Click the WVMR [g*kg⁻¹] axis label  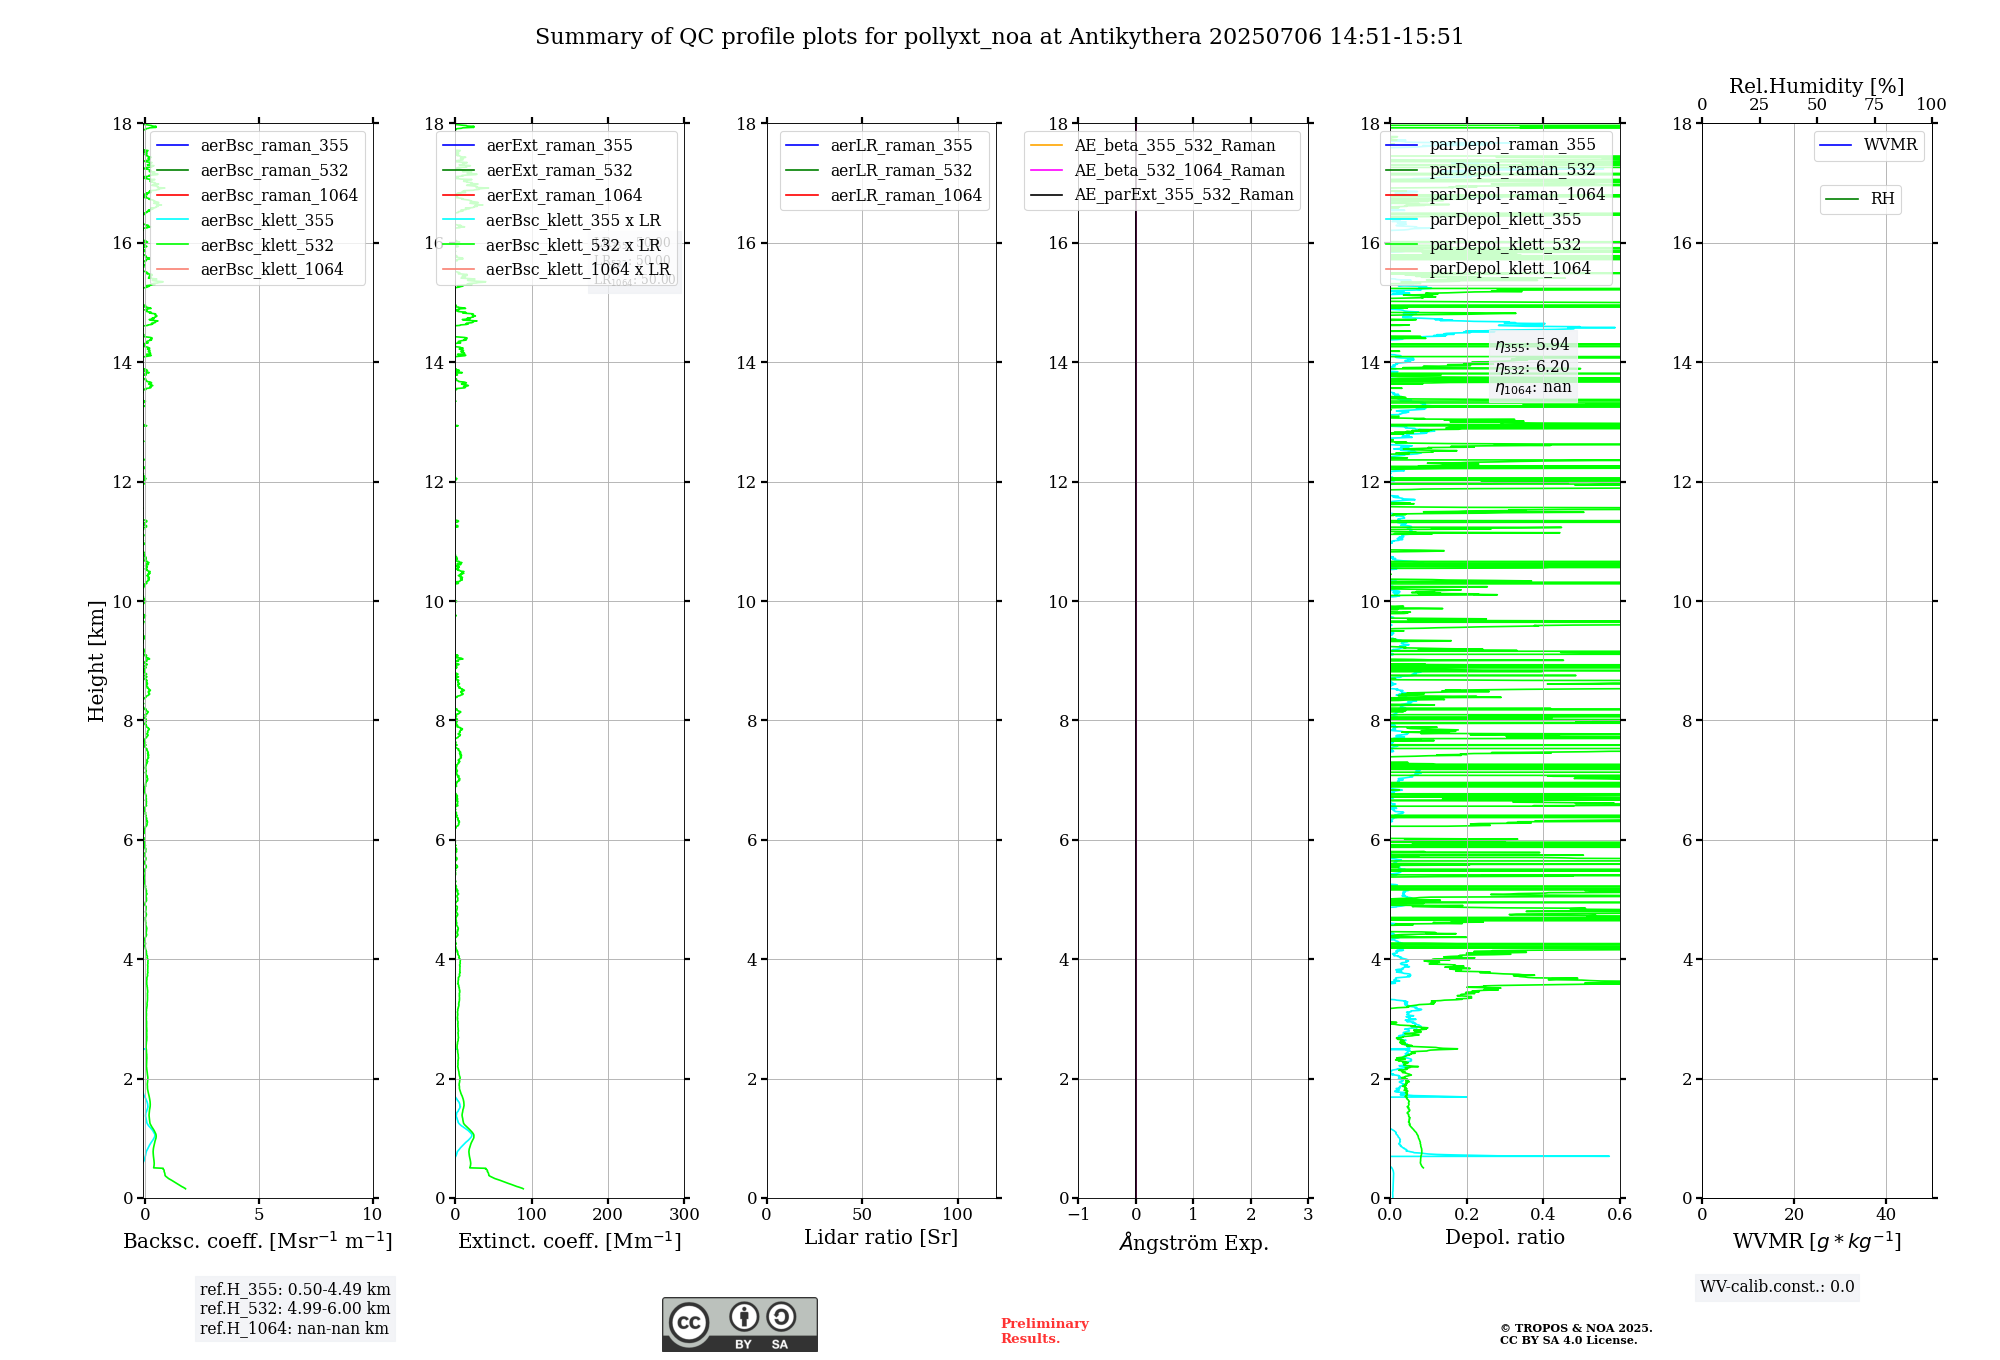[x=1817, y=1241]
